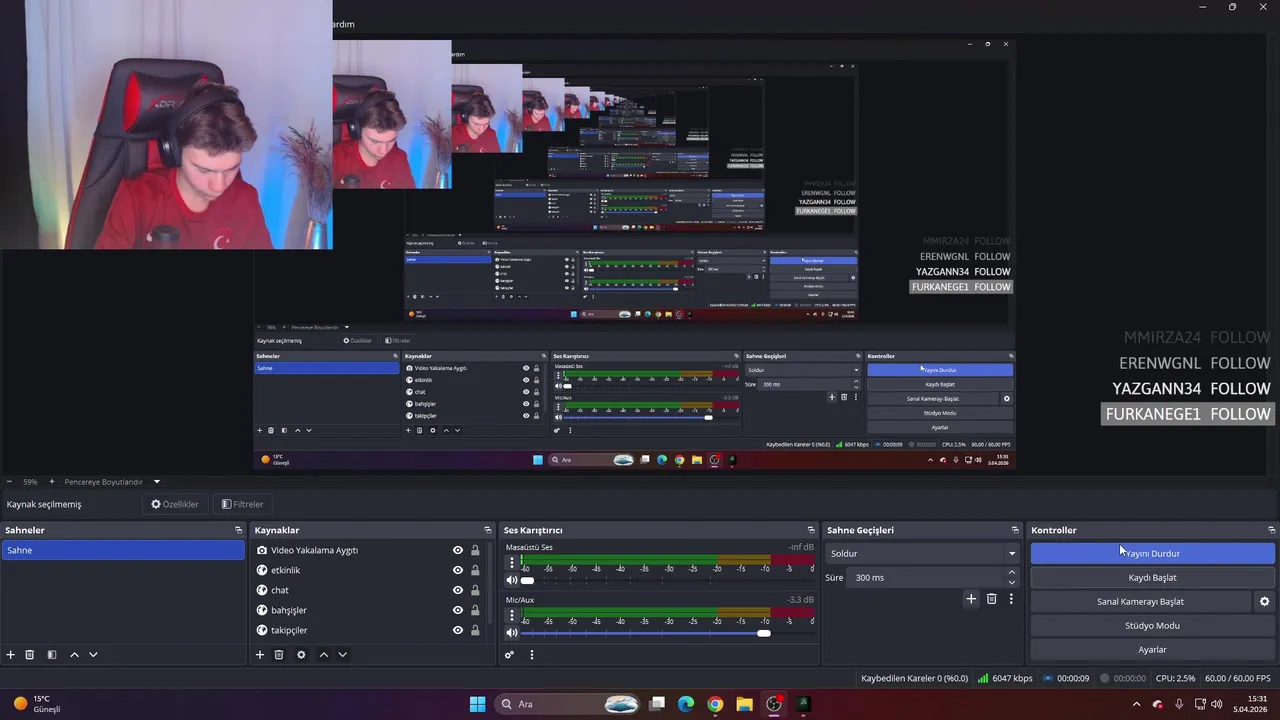This screenshot has height=720, width=1280.
Task: Undock the Sahne Geçişleri panel
Action: point(1015,530)
